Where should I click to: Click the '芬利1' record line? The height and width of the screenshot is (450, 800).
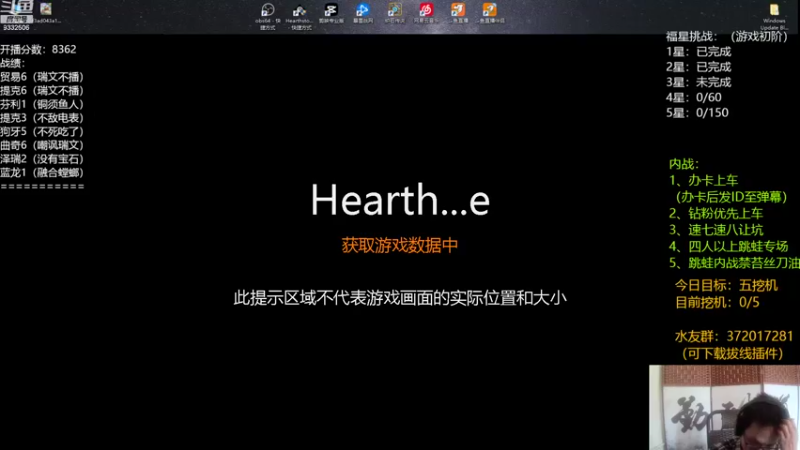(42, 104)
